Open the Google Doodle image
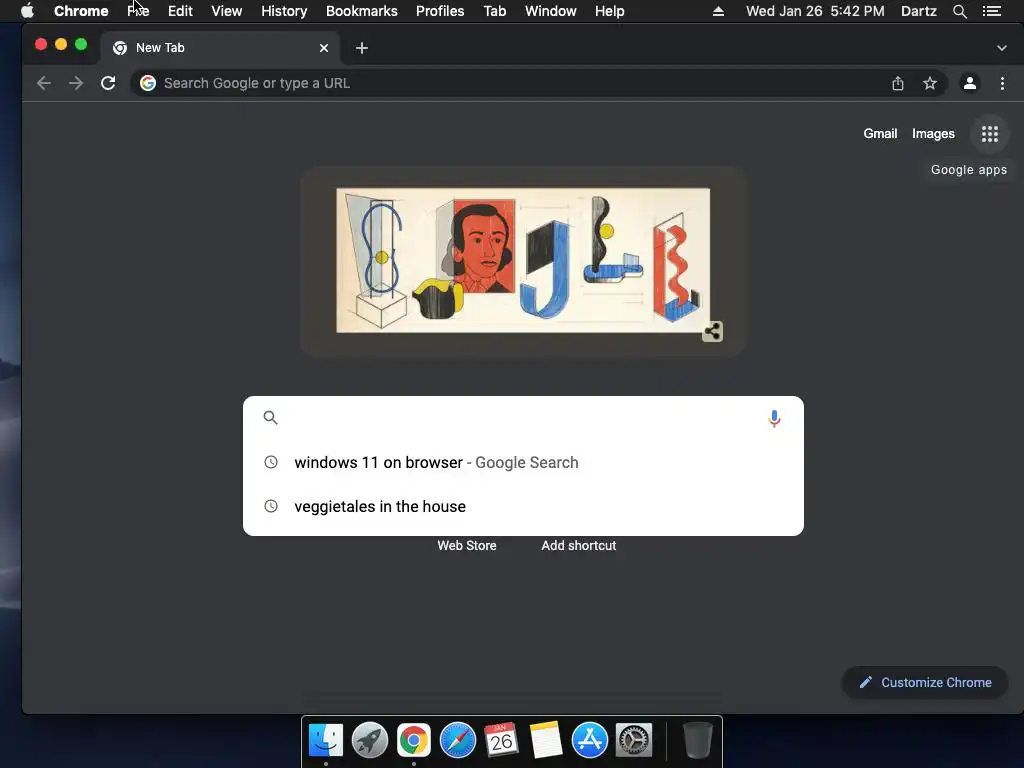The image size is (1024, 768). pos(523,261)
